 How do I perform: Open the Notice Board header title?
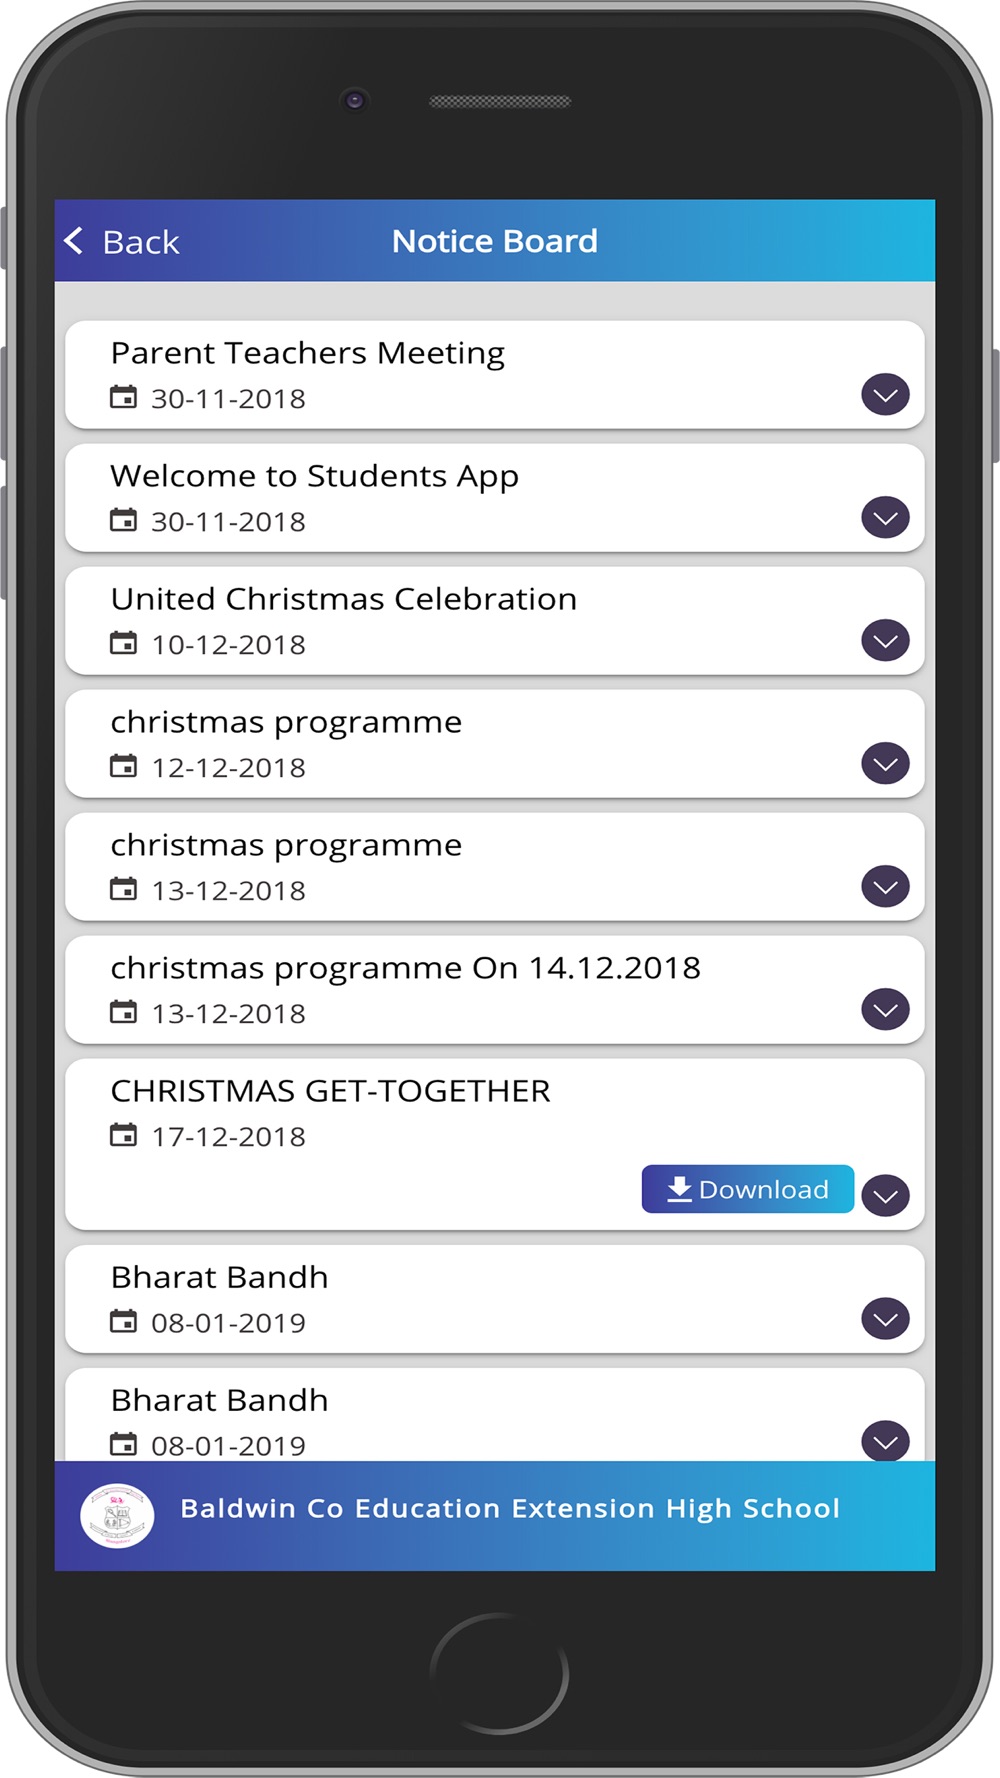495,241
